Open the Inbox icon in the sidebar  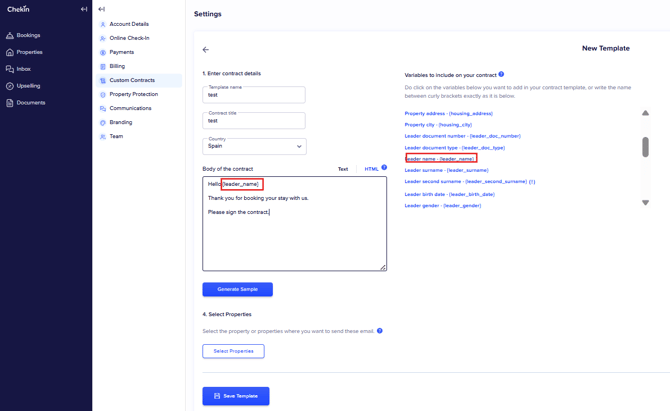pyautogui.click(x=10, y=69)
